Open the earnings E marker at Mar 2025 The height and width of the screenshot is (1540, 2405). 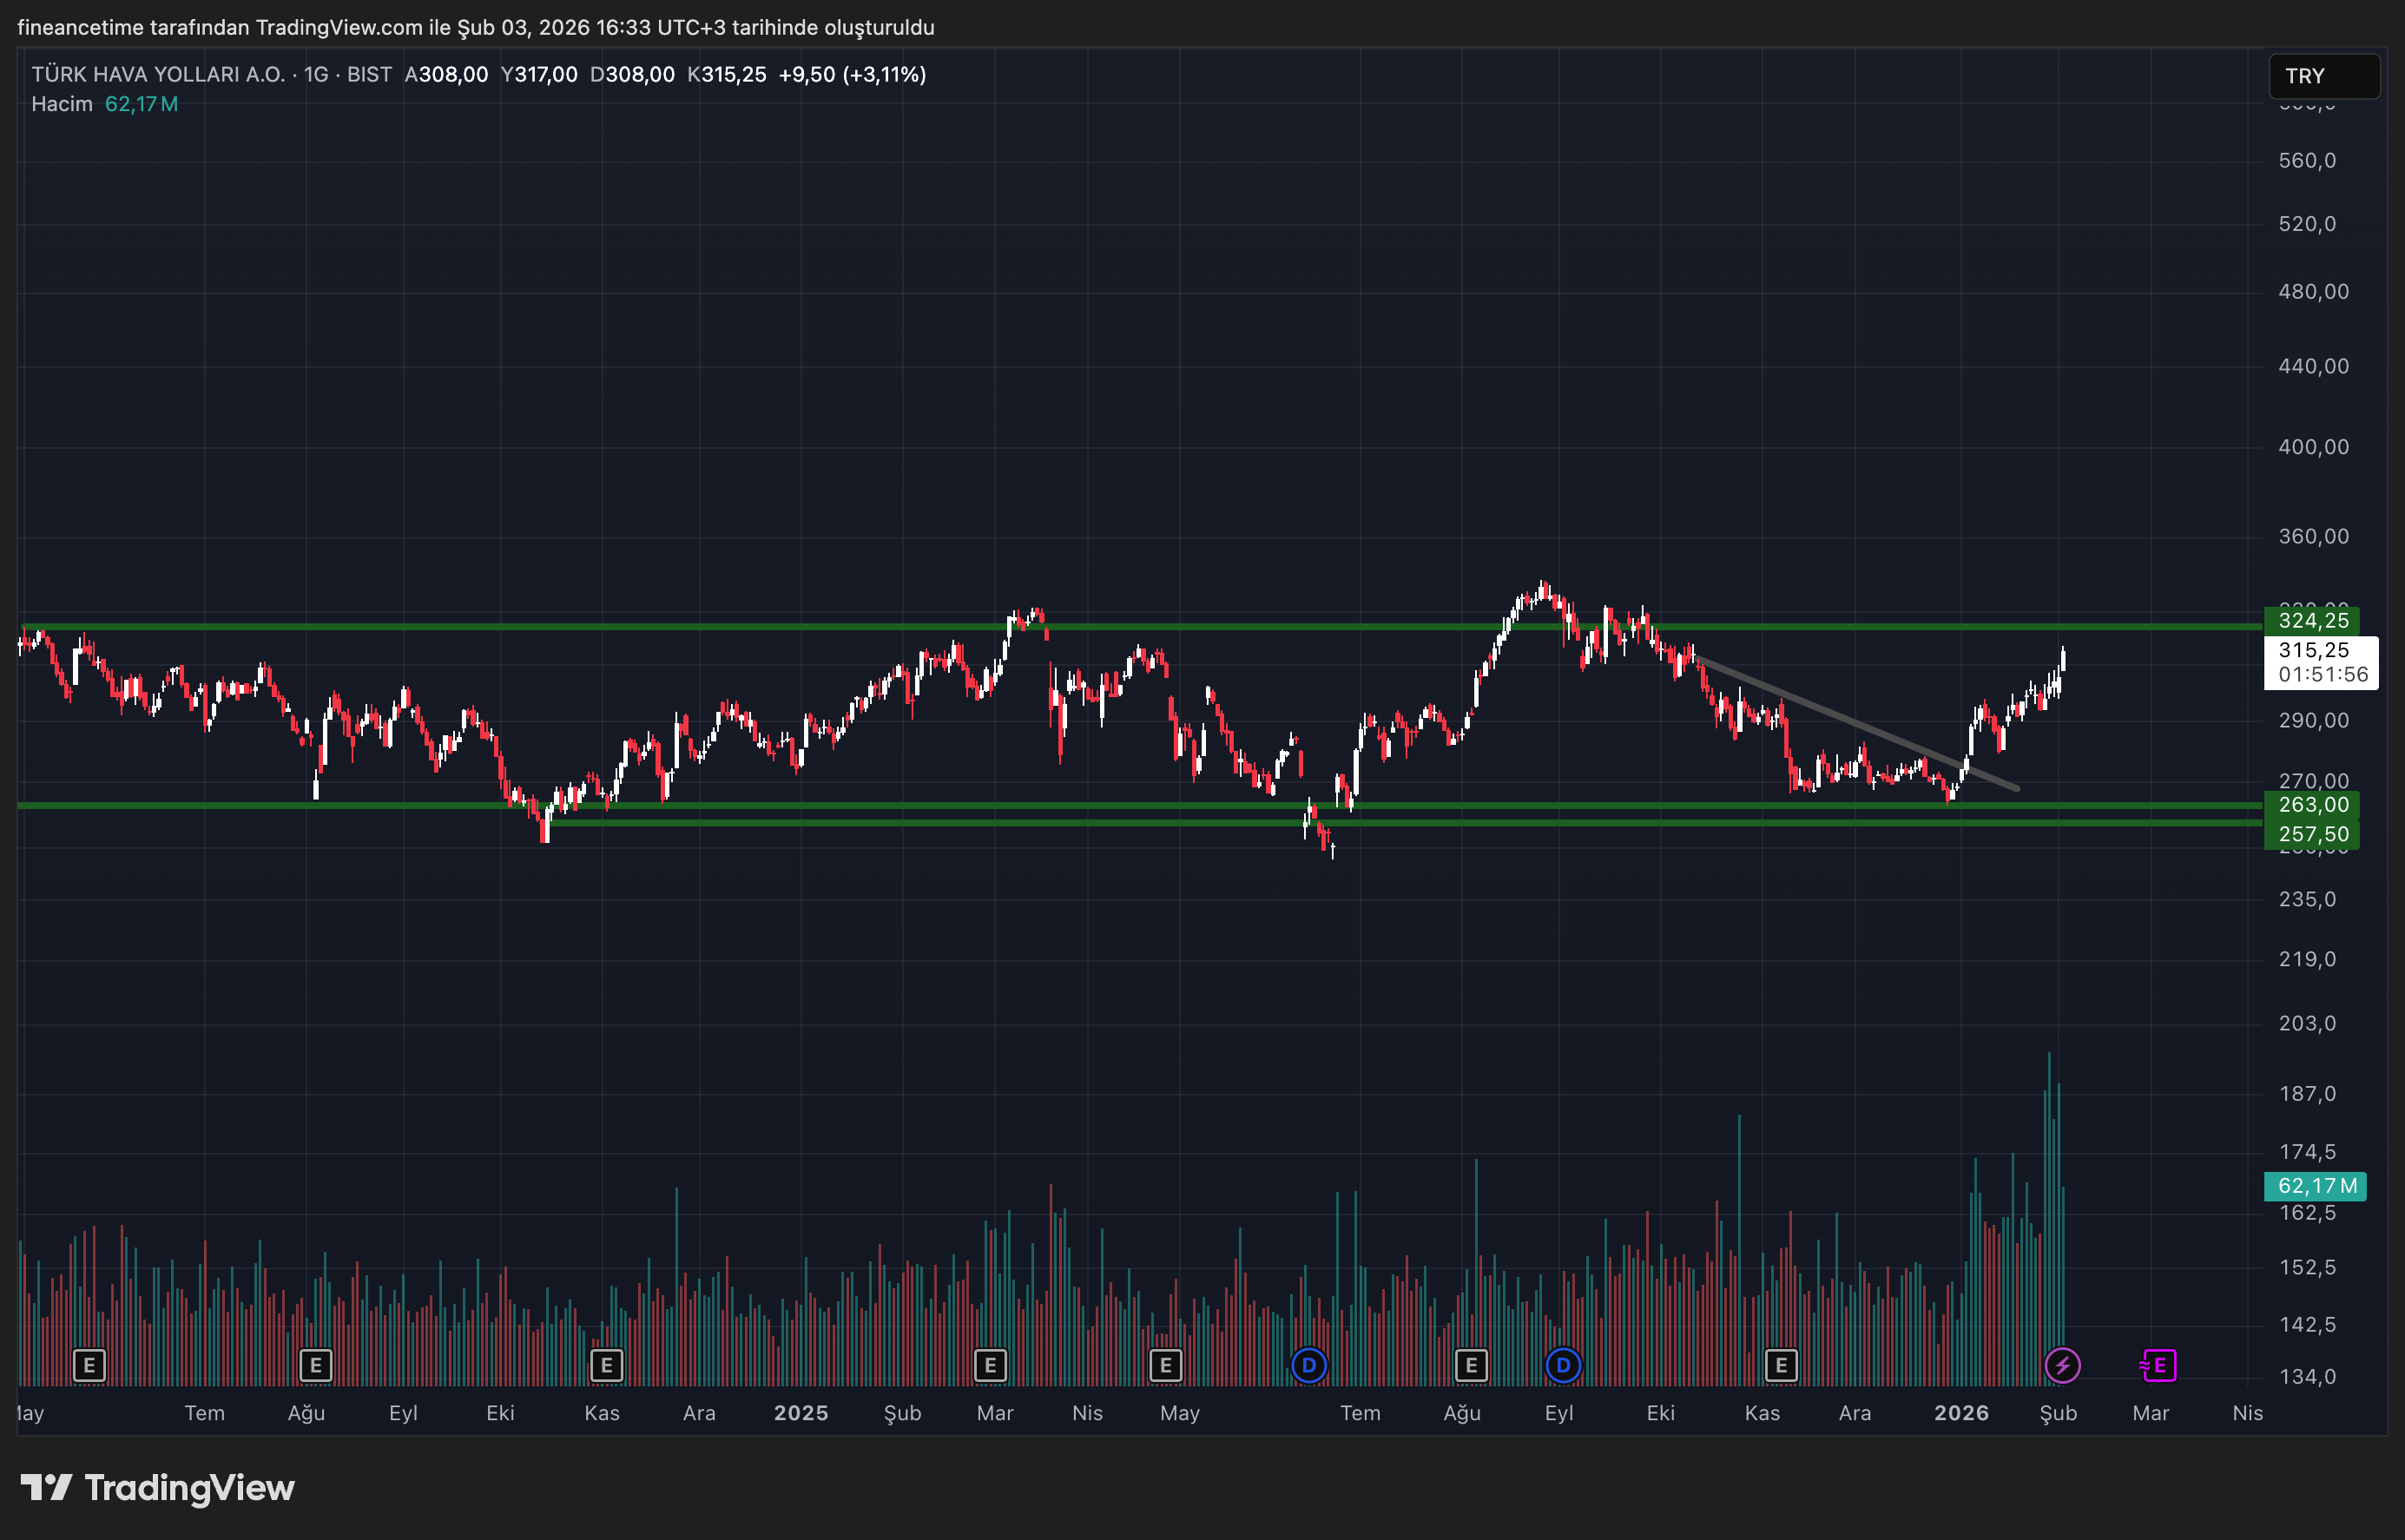point(990,1365)
